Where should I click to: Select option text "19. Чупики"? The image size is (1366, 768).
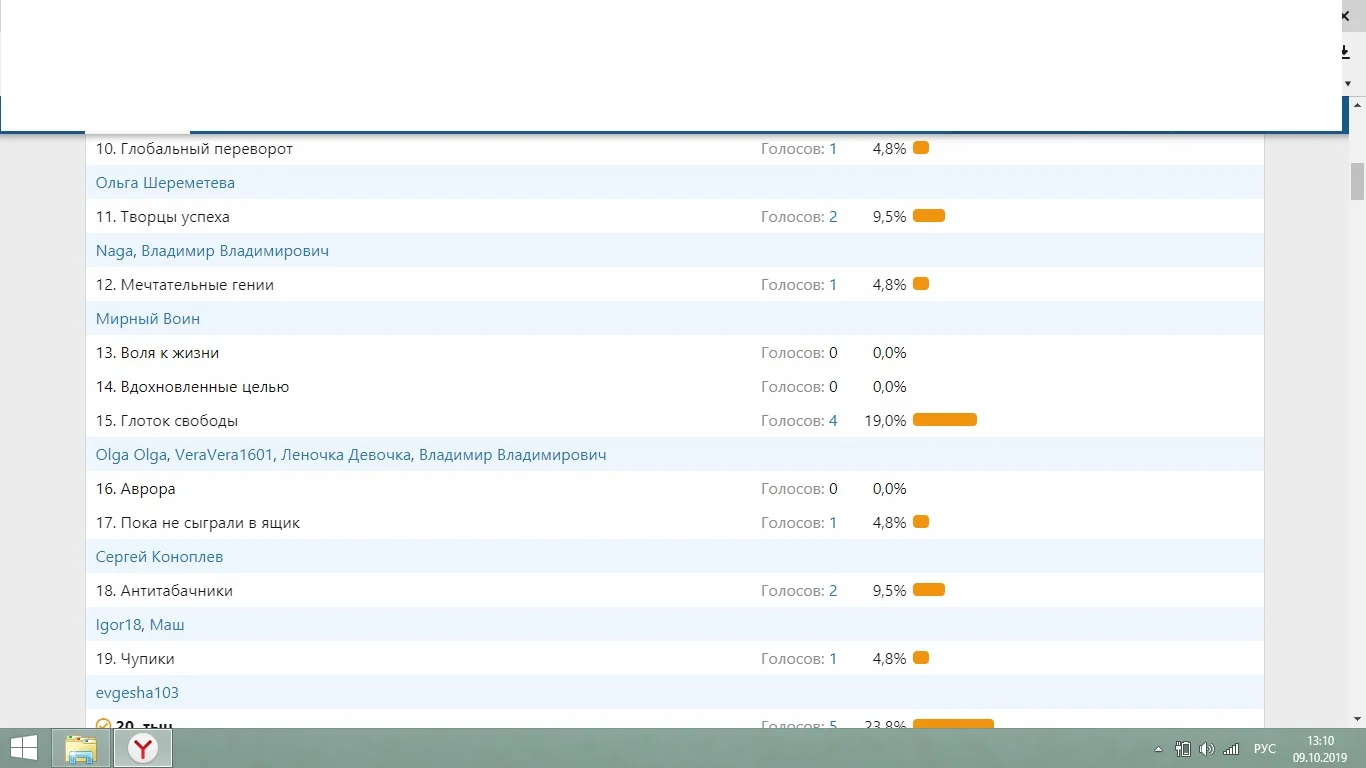click(x=135, y=659)
